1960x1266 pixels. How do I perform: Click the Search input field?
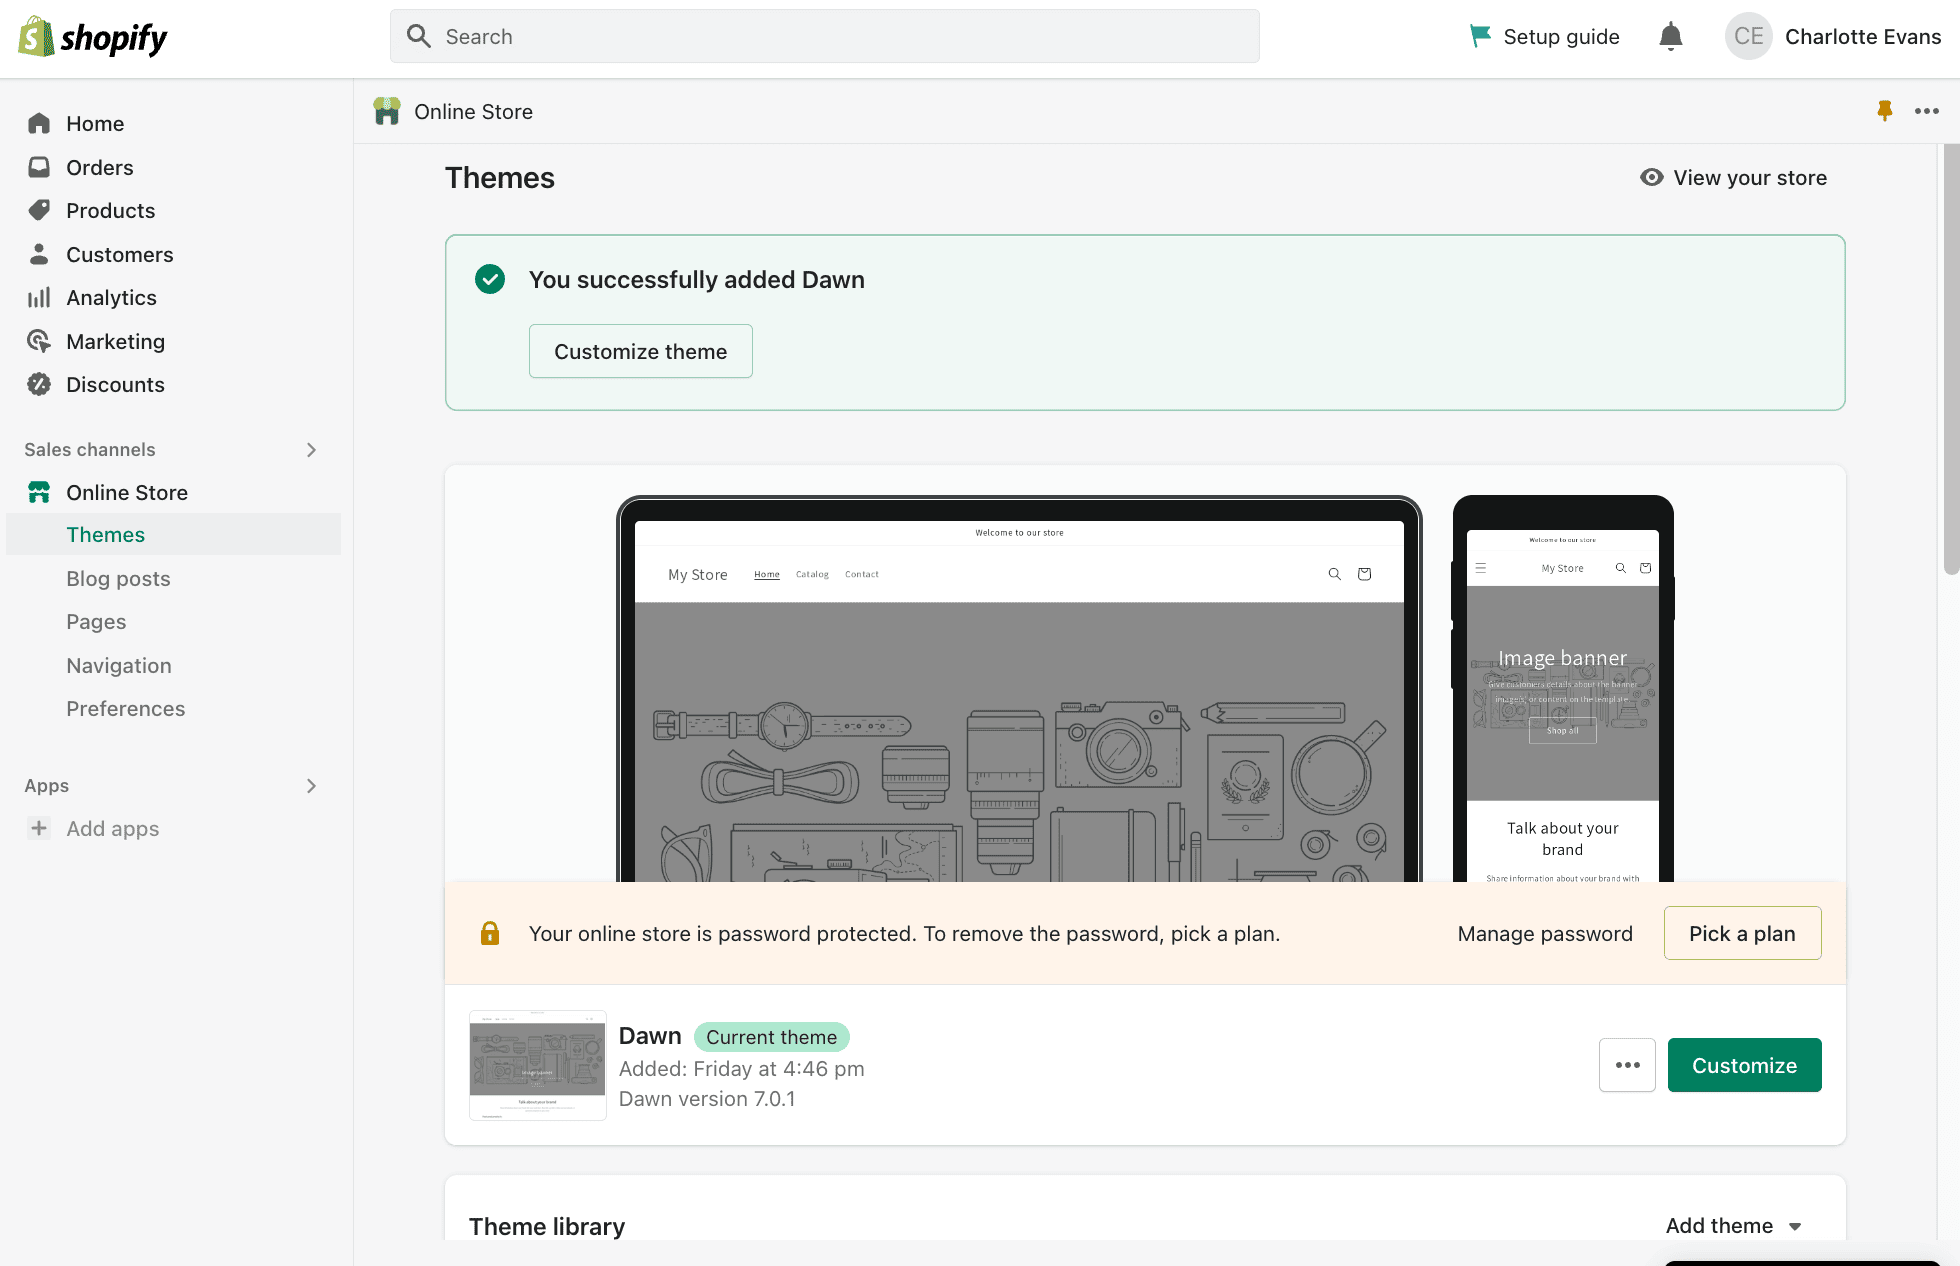tap(824, 36)
